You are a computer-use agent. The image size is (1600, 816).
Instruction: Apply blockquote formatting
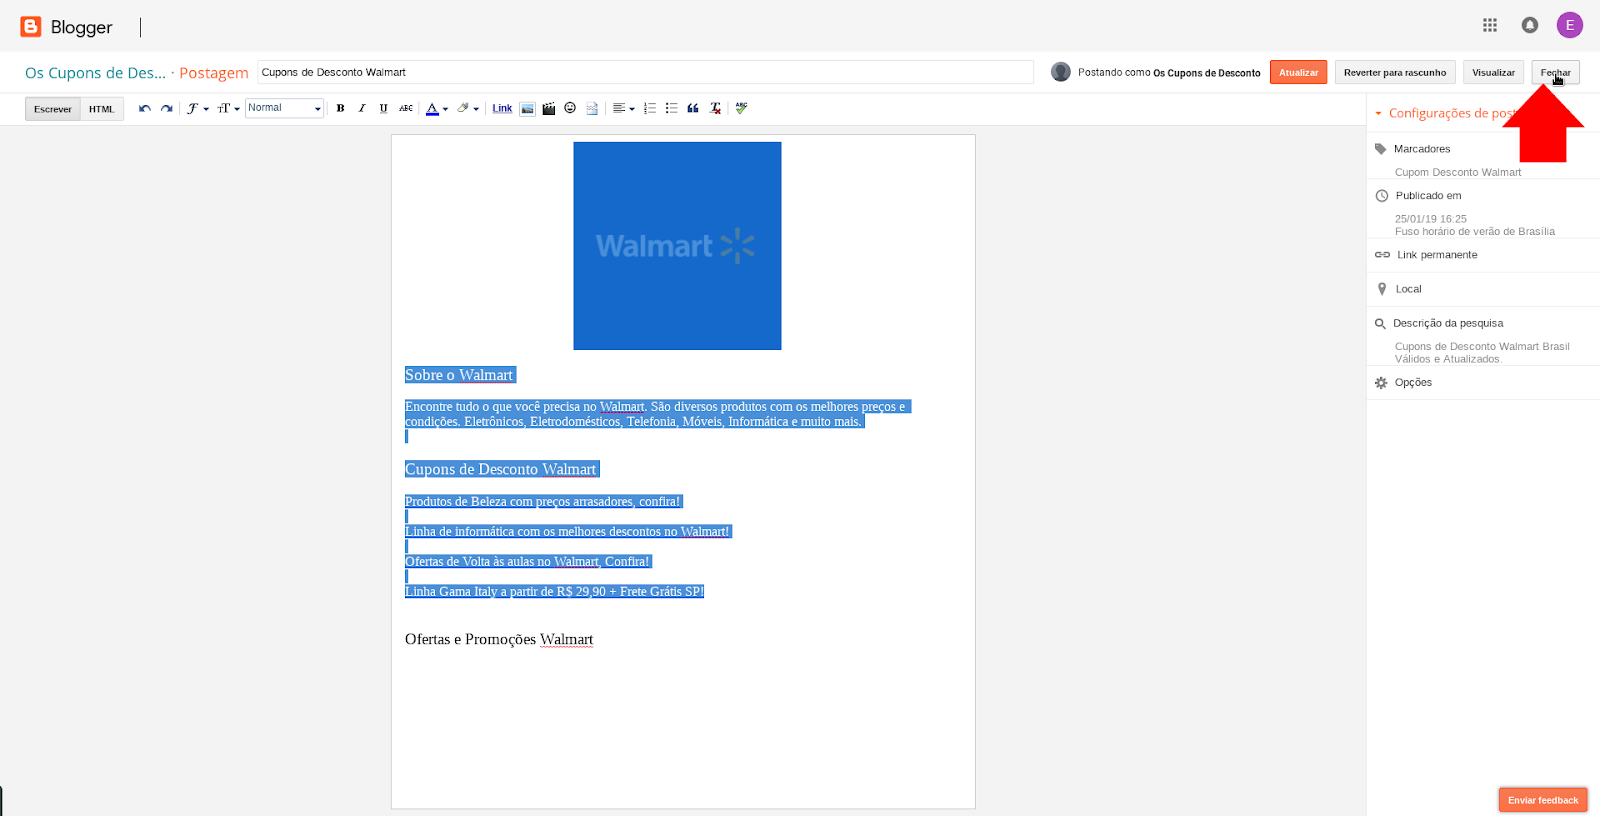click(x=693, y=108)
